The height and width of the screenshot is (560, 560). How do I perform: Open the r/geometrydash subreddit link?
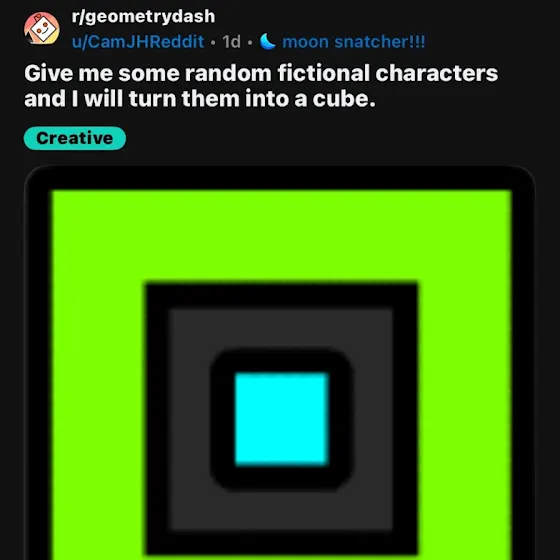click(143, 16)
